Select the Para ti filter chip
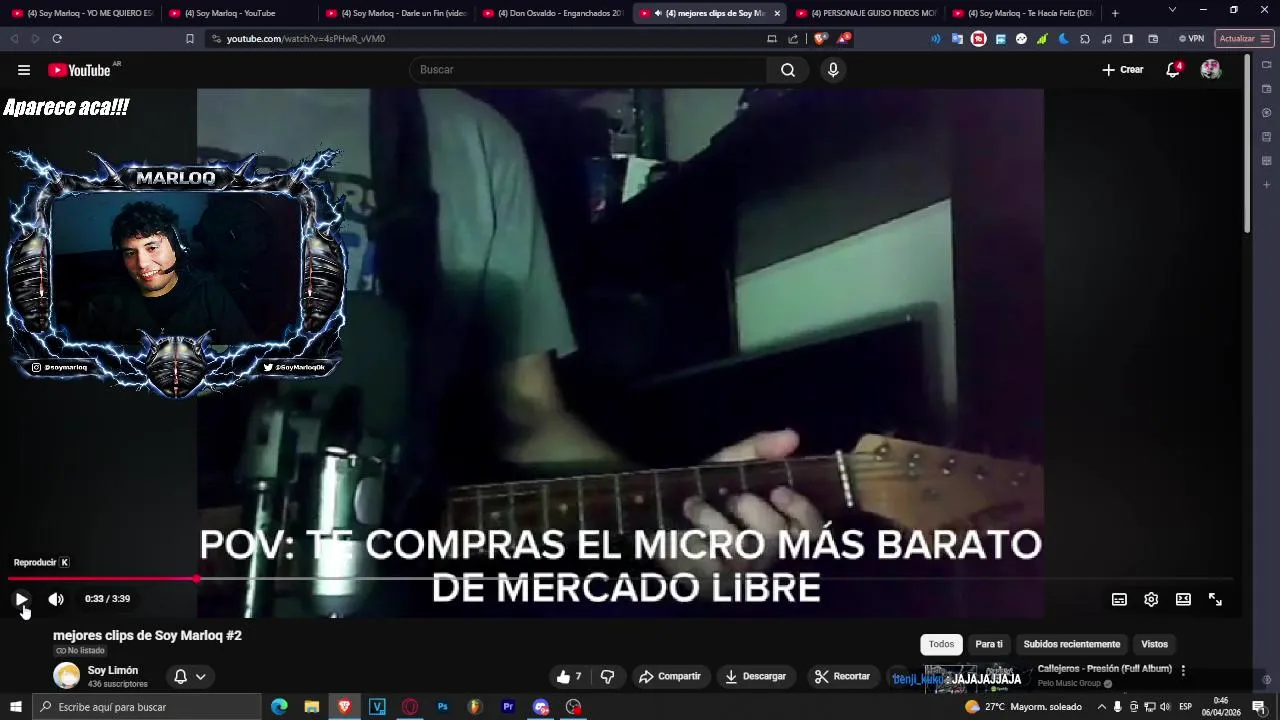 (989, 644)
